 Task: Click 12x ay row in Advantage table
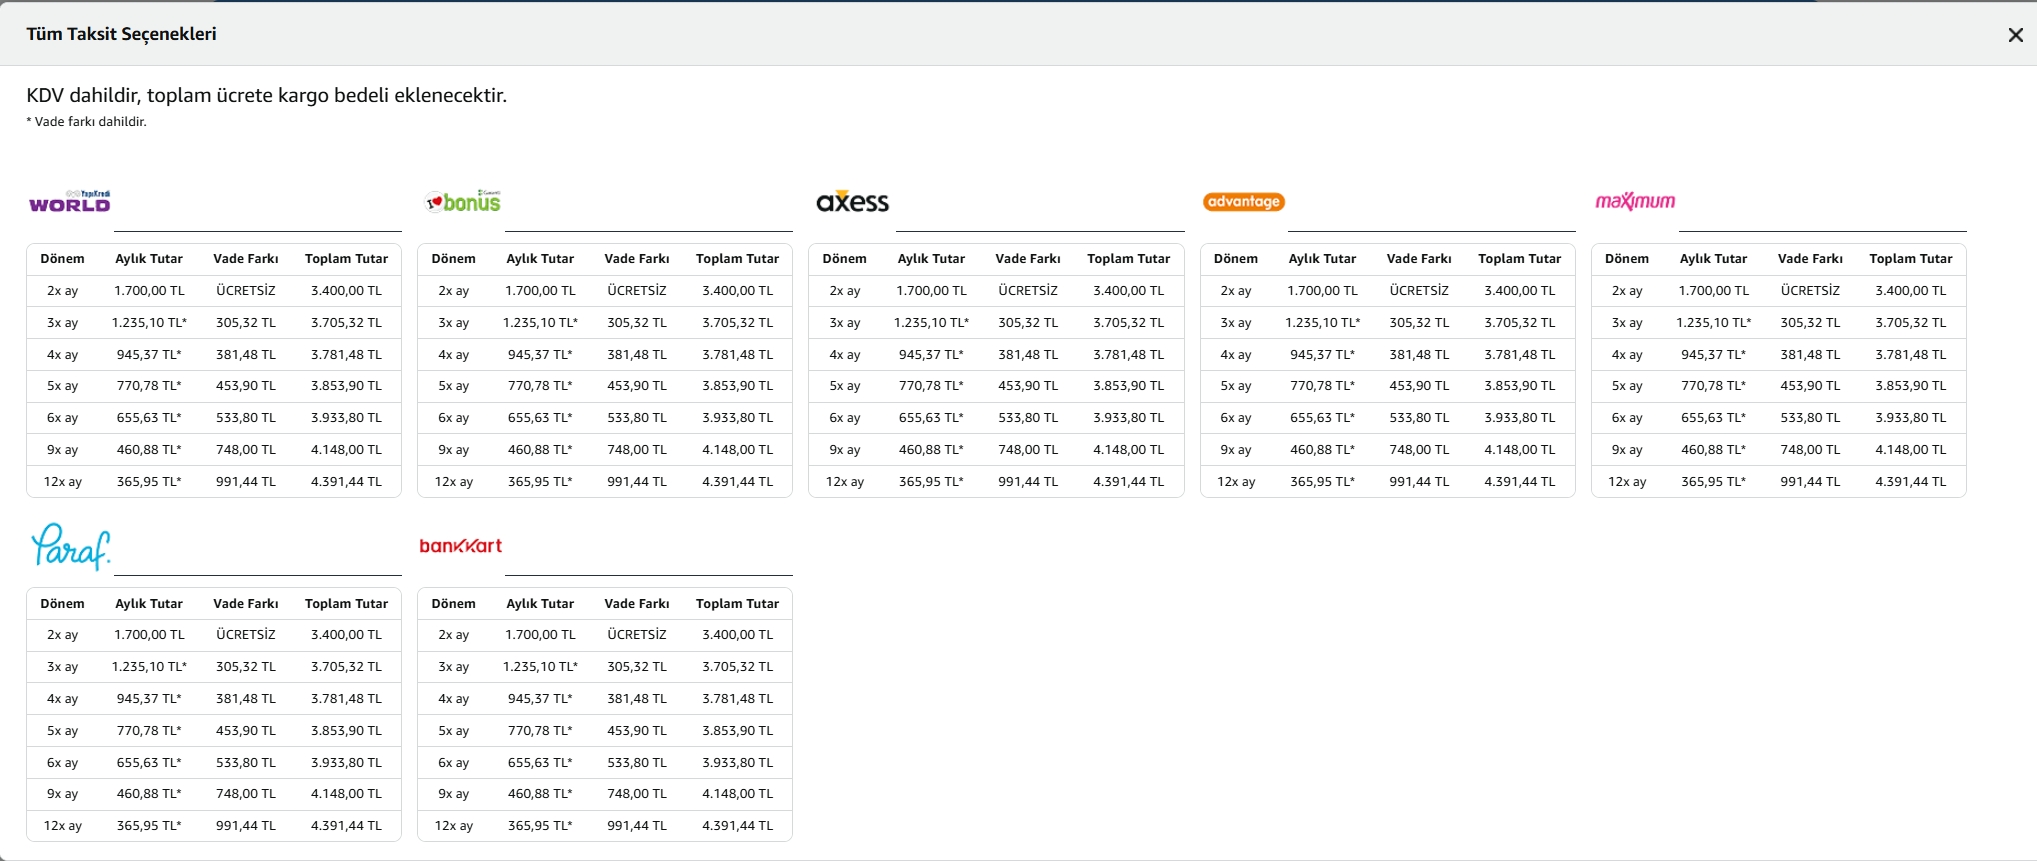[x=1387, y=482]
